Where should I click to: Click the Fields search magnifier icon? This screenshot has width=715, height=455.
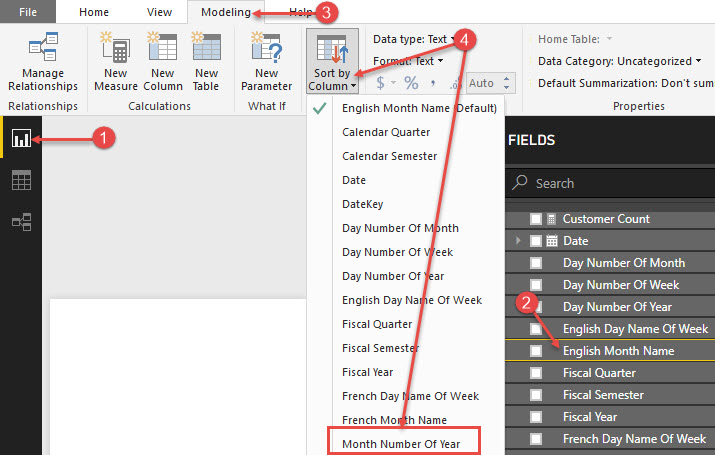(x=519, y=182)
